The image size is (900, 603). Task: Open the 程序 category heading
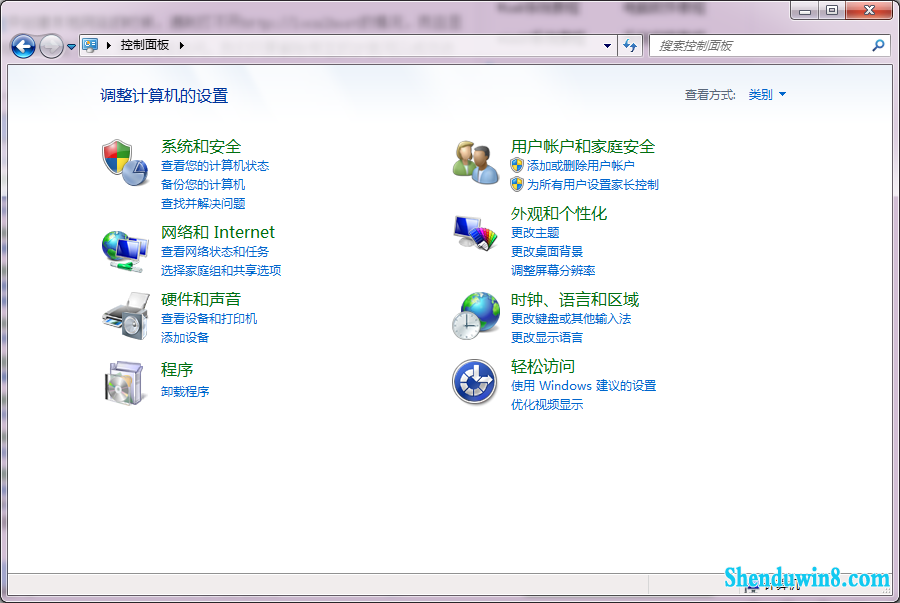pyautogui.click(x=177, y=369)
